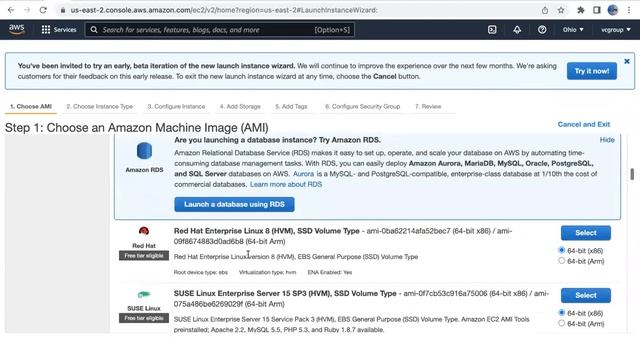Click the SUSE Linux chameleon icon
640x360 pixels.
coord(144,294)
